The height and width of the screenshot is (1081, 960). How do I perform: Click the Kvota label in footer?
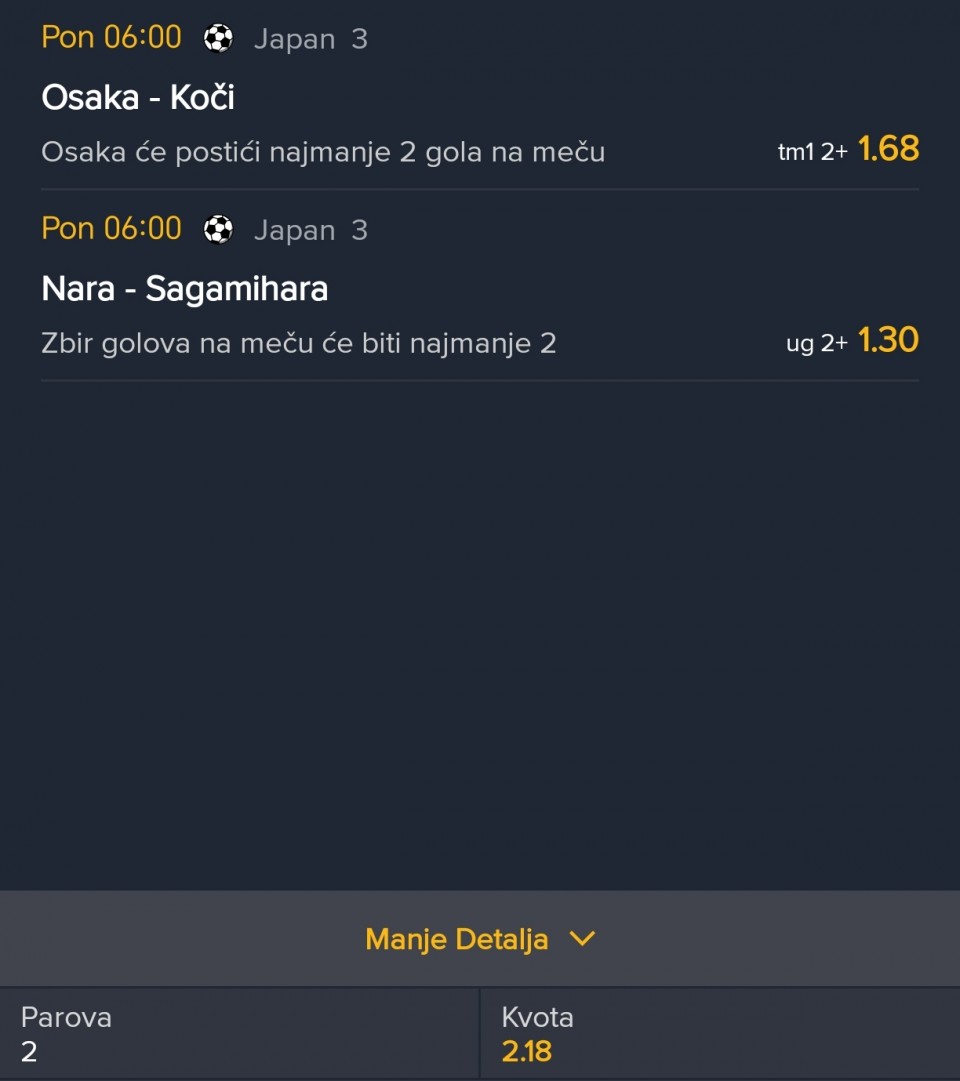[x=537, y=1018]
